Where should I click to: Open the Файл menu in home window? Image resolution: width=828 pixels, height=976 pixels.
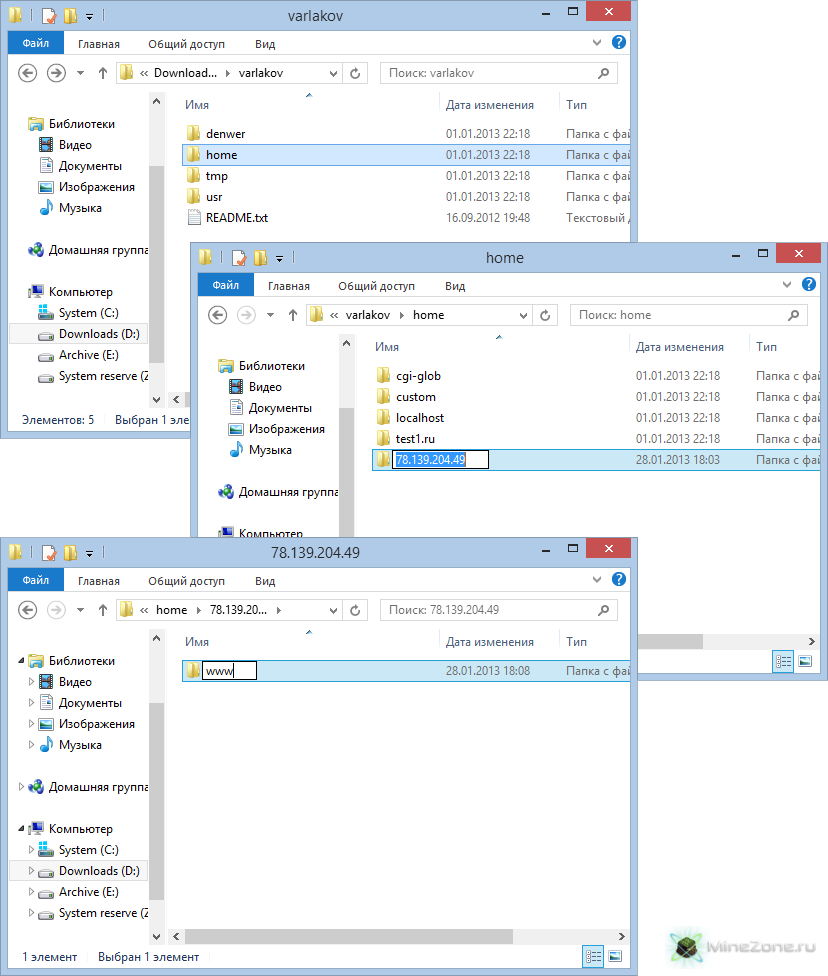pyautogui.click(x=225, y=286)
